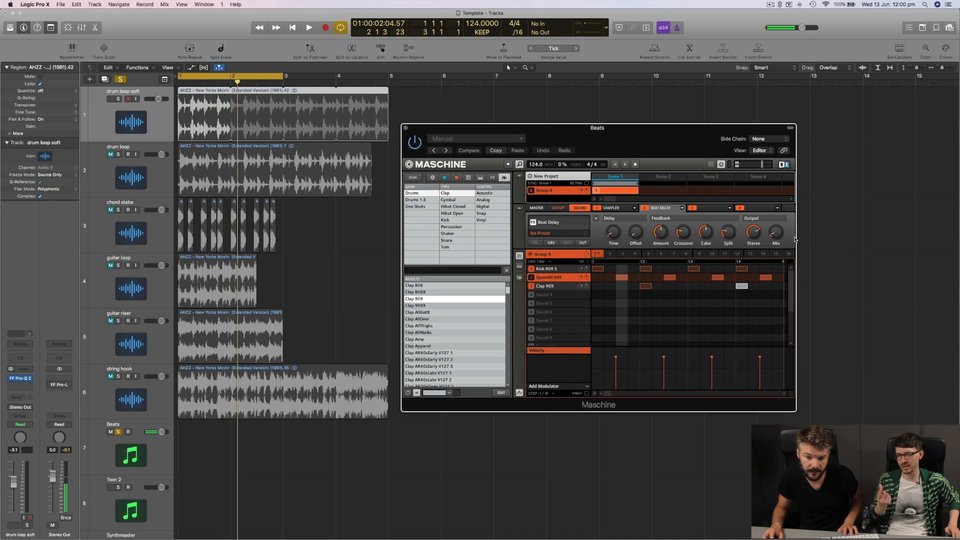Mute the guitar riser track
The height and width of the screenshot is (540, 960).
tap(110, 321)
